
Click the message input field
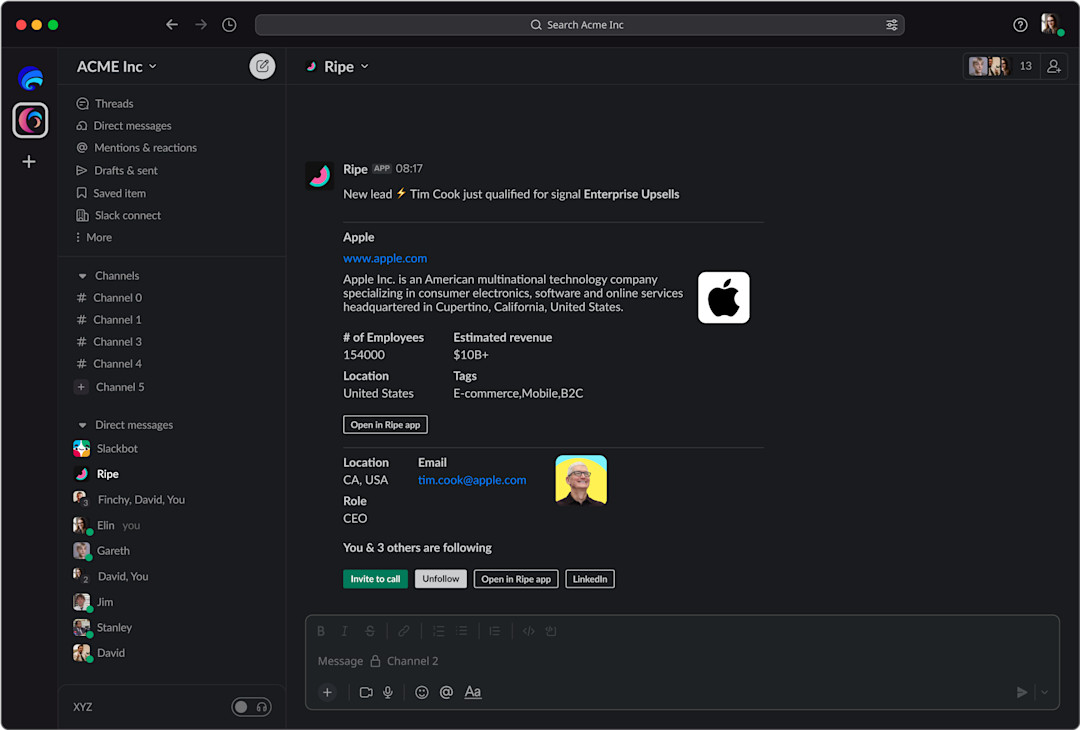point(682,661)
